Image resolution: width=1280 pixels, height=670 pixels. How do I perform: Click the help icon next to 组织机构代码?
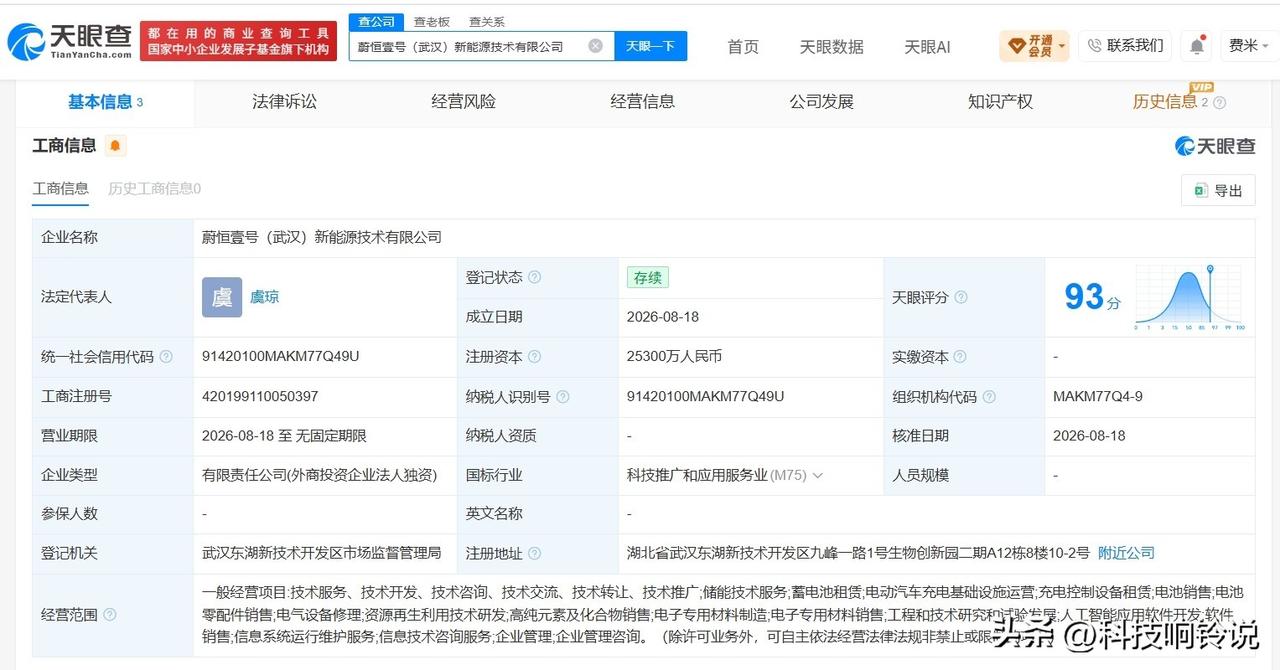(989, 397)
